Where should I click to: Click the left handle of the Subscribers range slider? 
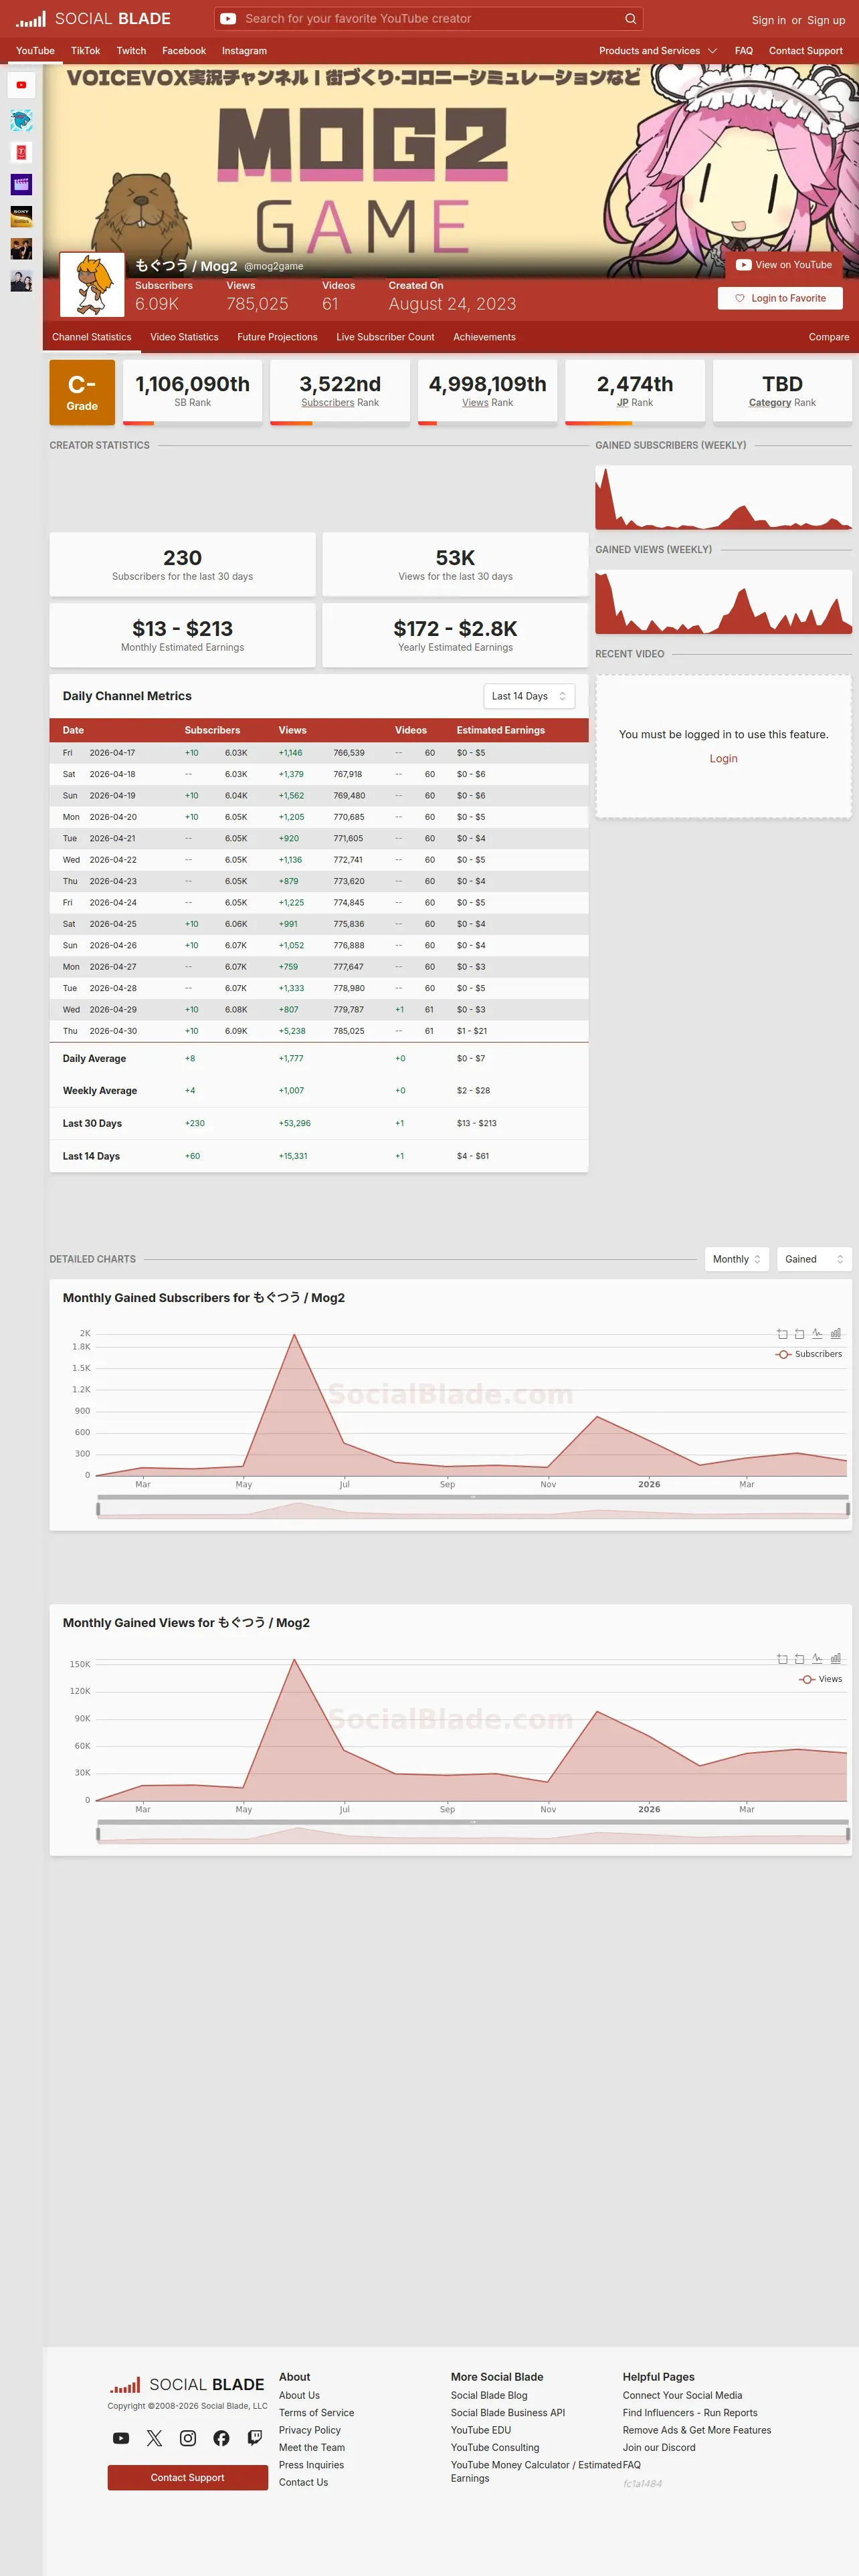[98, 1509]
